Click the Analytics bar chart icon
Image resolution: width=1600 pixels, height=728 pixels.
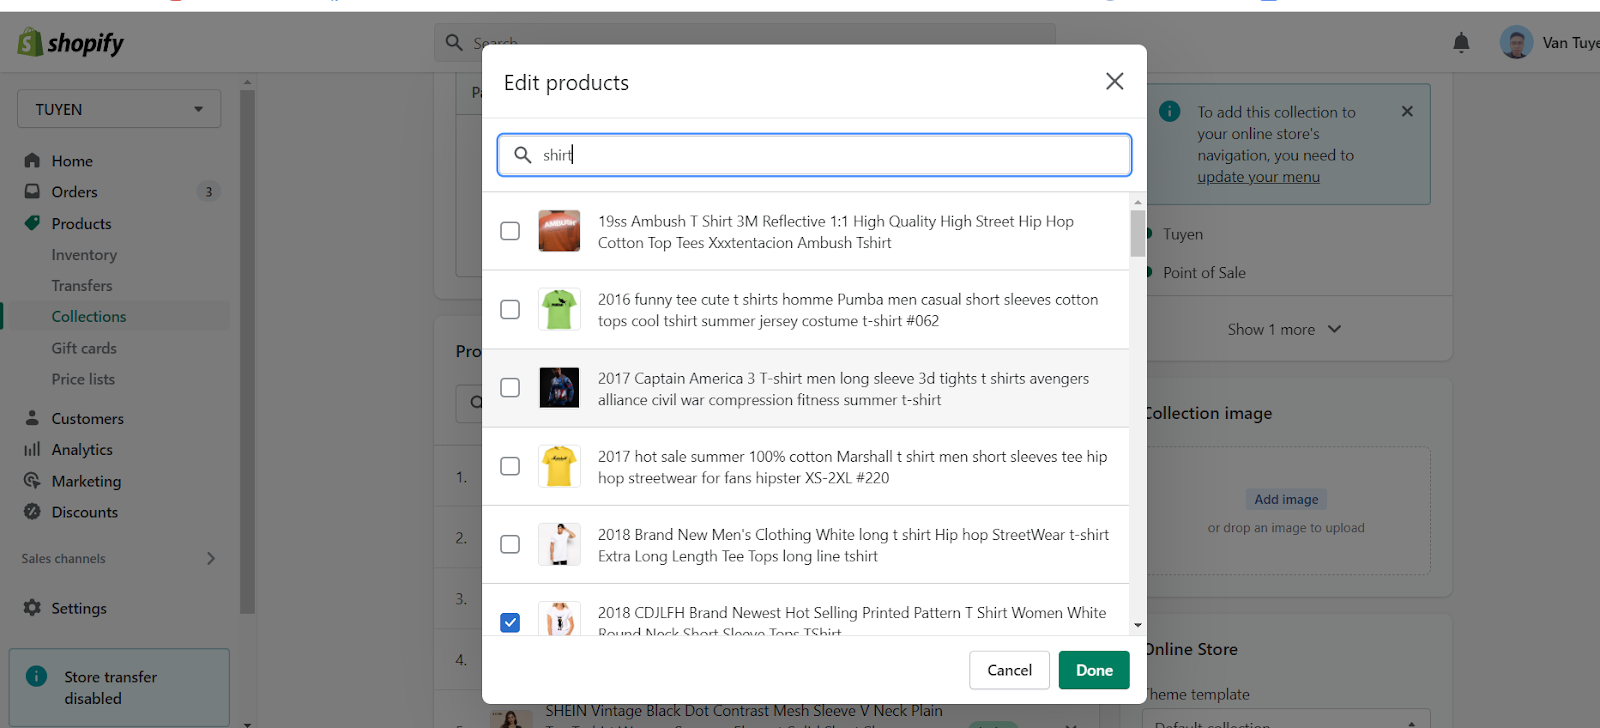32,449
